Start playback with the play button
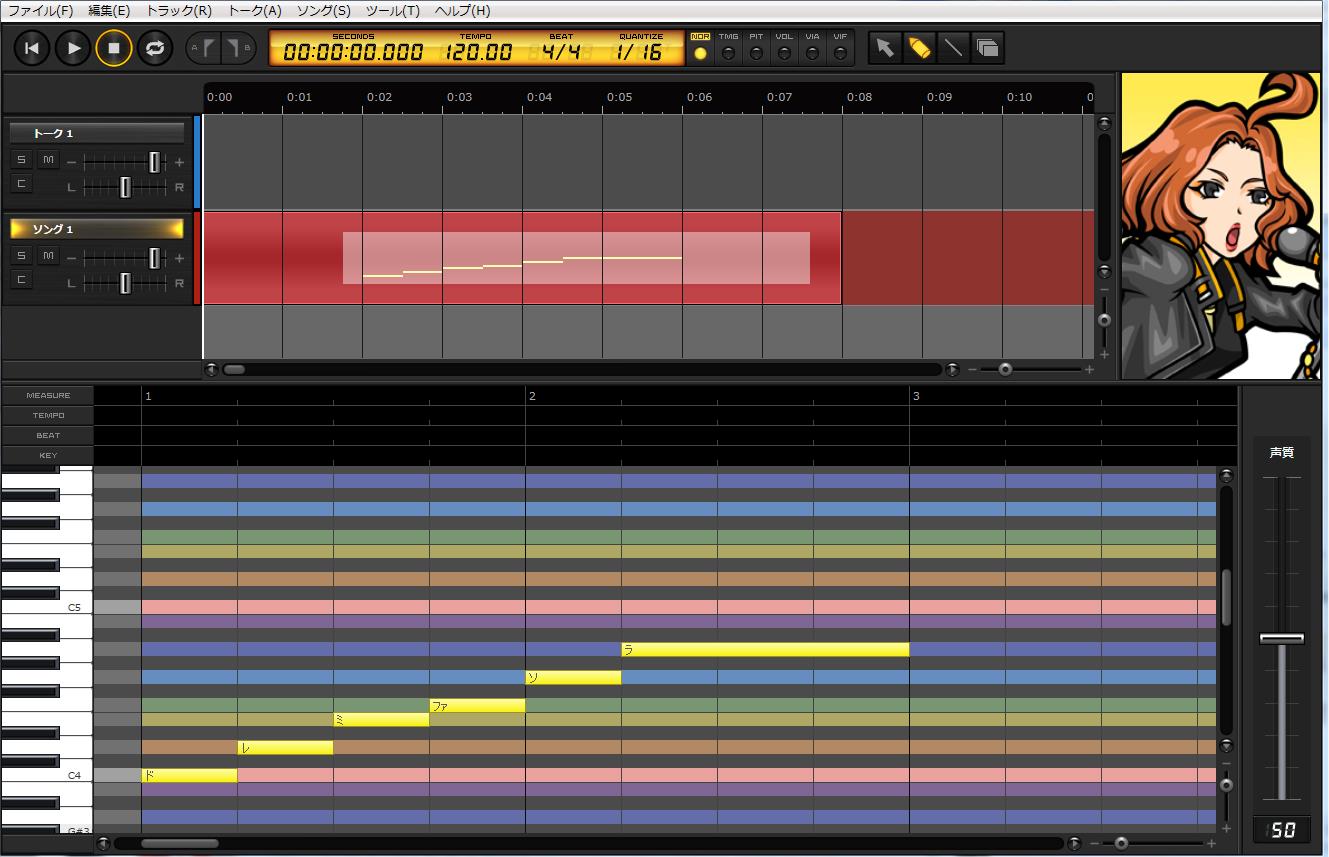Viewport: 1329px width, 857px height. click(72, 47)
